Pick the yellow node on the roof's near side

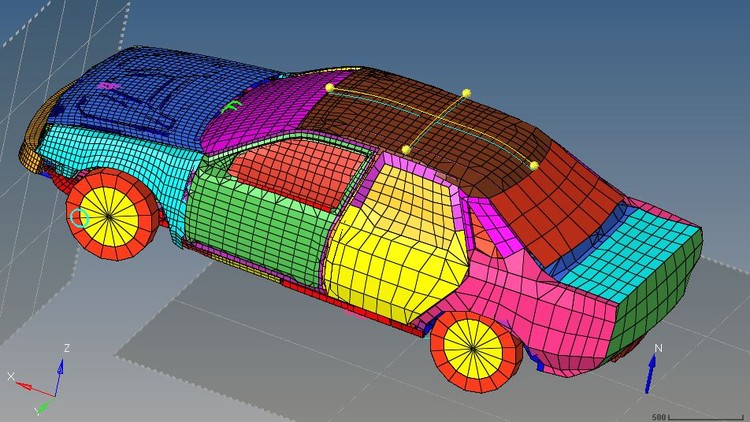pos(406,150)
